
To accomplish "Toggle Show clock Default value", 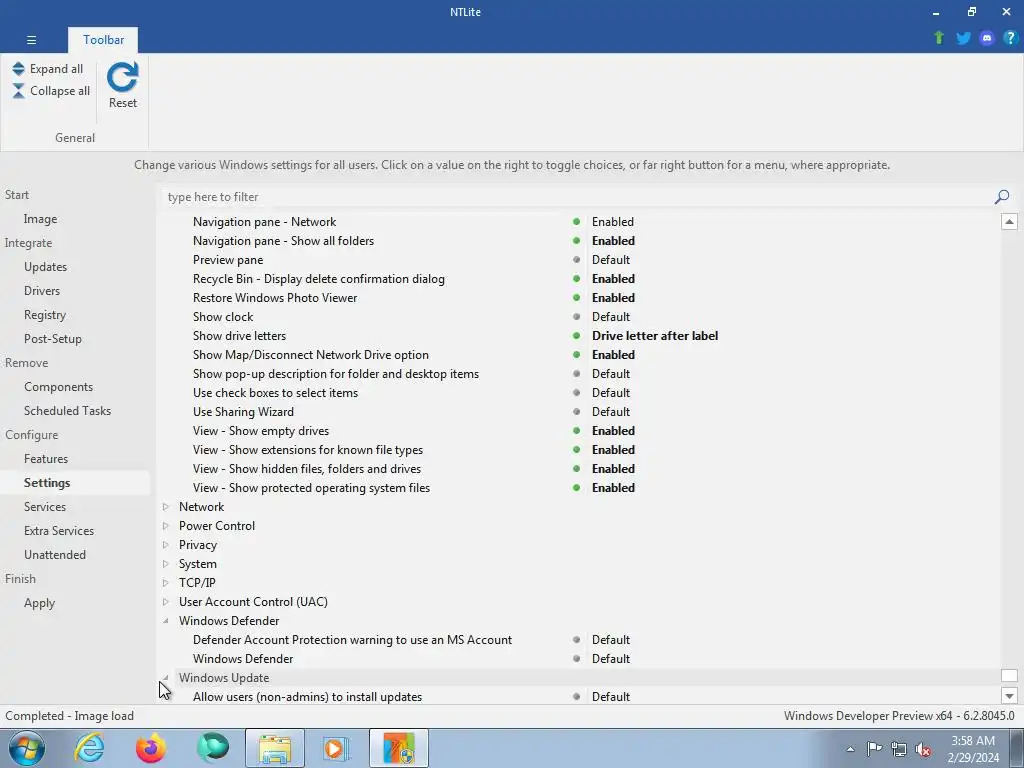I will [611, 317].
